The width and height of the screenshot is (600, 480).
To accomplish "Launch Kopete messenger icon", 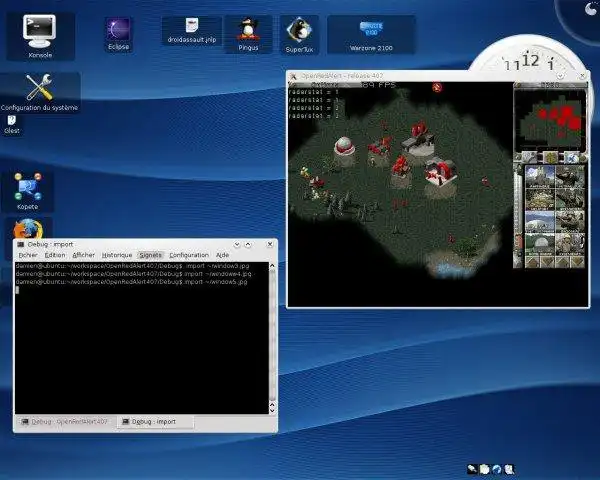I will [x=28, y=191].
